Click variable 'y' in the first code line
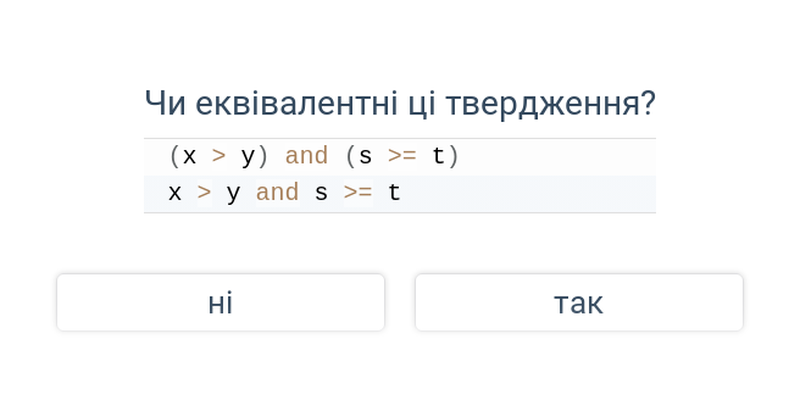The image size is (800, 400). tap(247, 158)
